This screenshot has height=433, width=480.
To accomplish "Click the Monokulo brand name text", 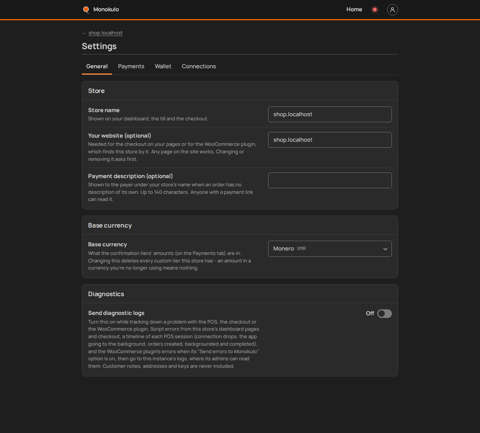I will pos(106,10).
